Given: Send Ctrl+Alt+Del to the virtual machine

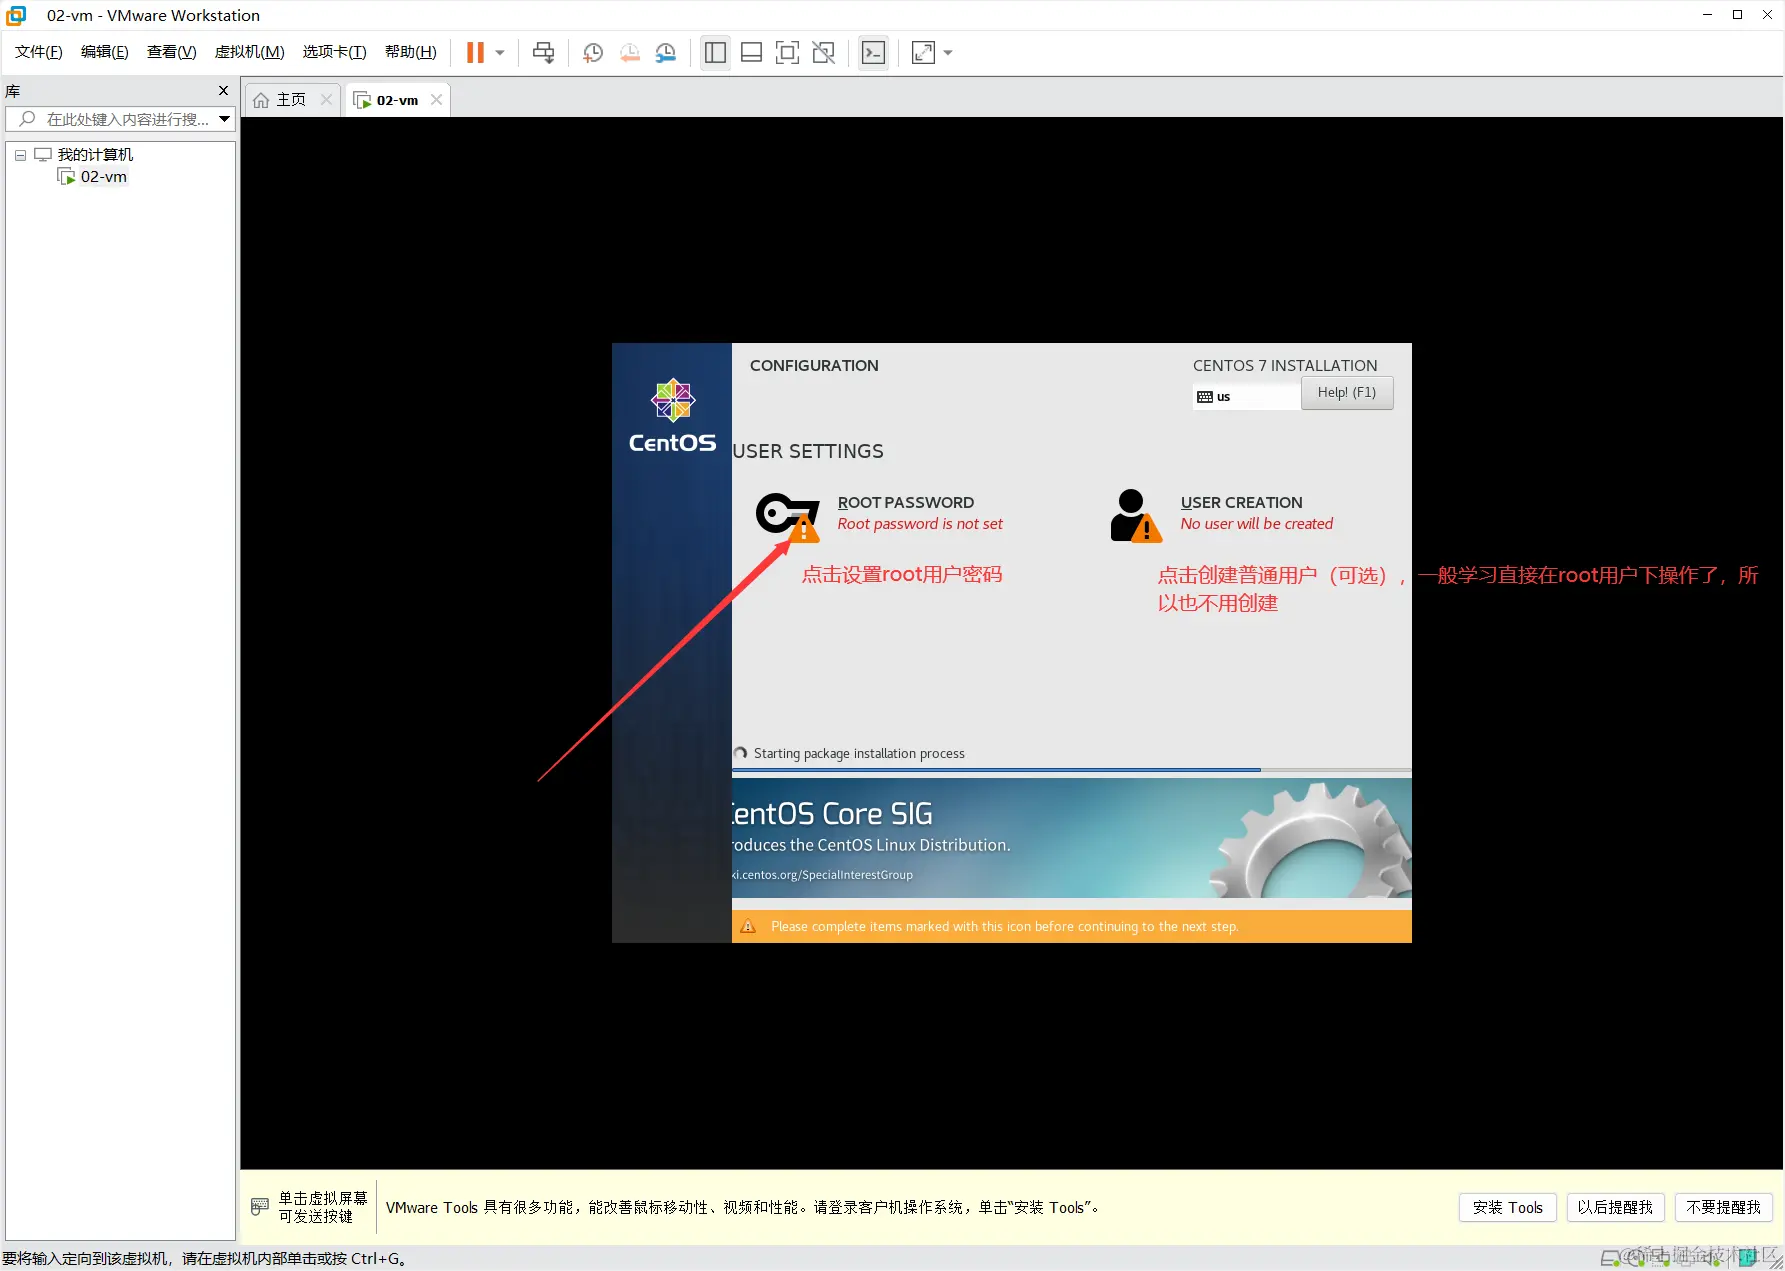Looking at the screenshot, I should [544, 53].
